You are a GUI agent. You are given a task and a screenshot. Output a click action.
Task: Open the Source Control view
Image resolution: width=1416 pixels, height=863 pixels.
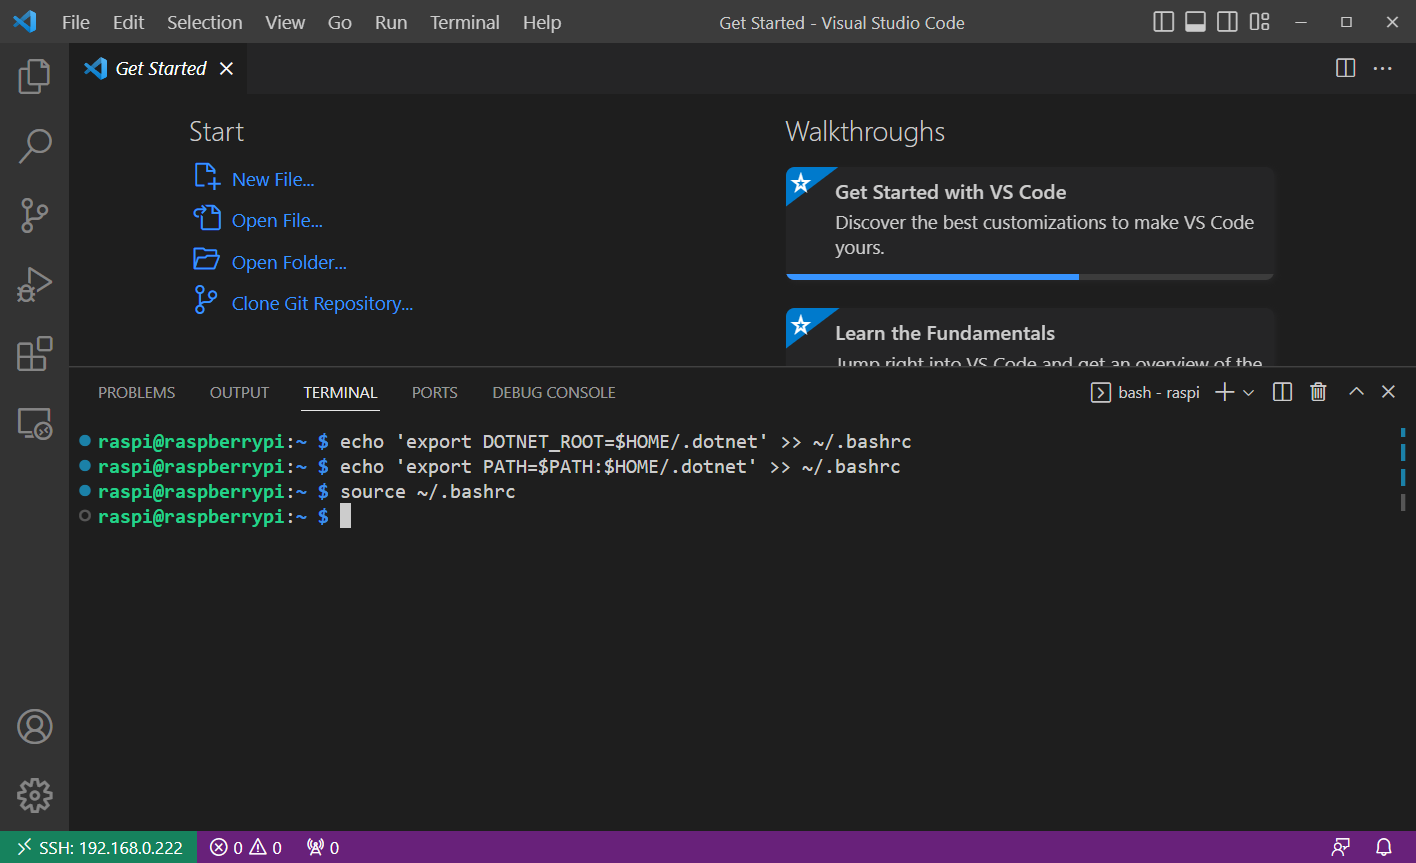tap(34, 215)
